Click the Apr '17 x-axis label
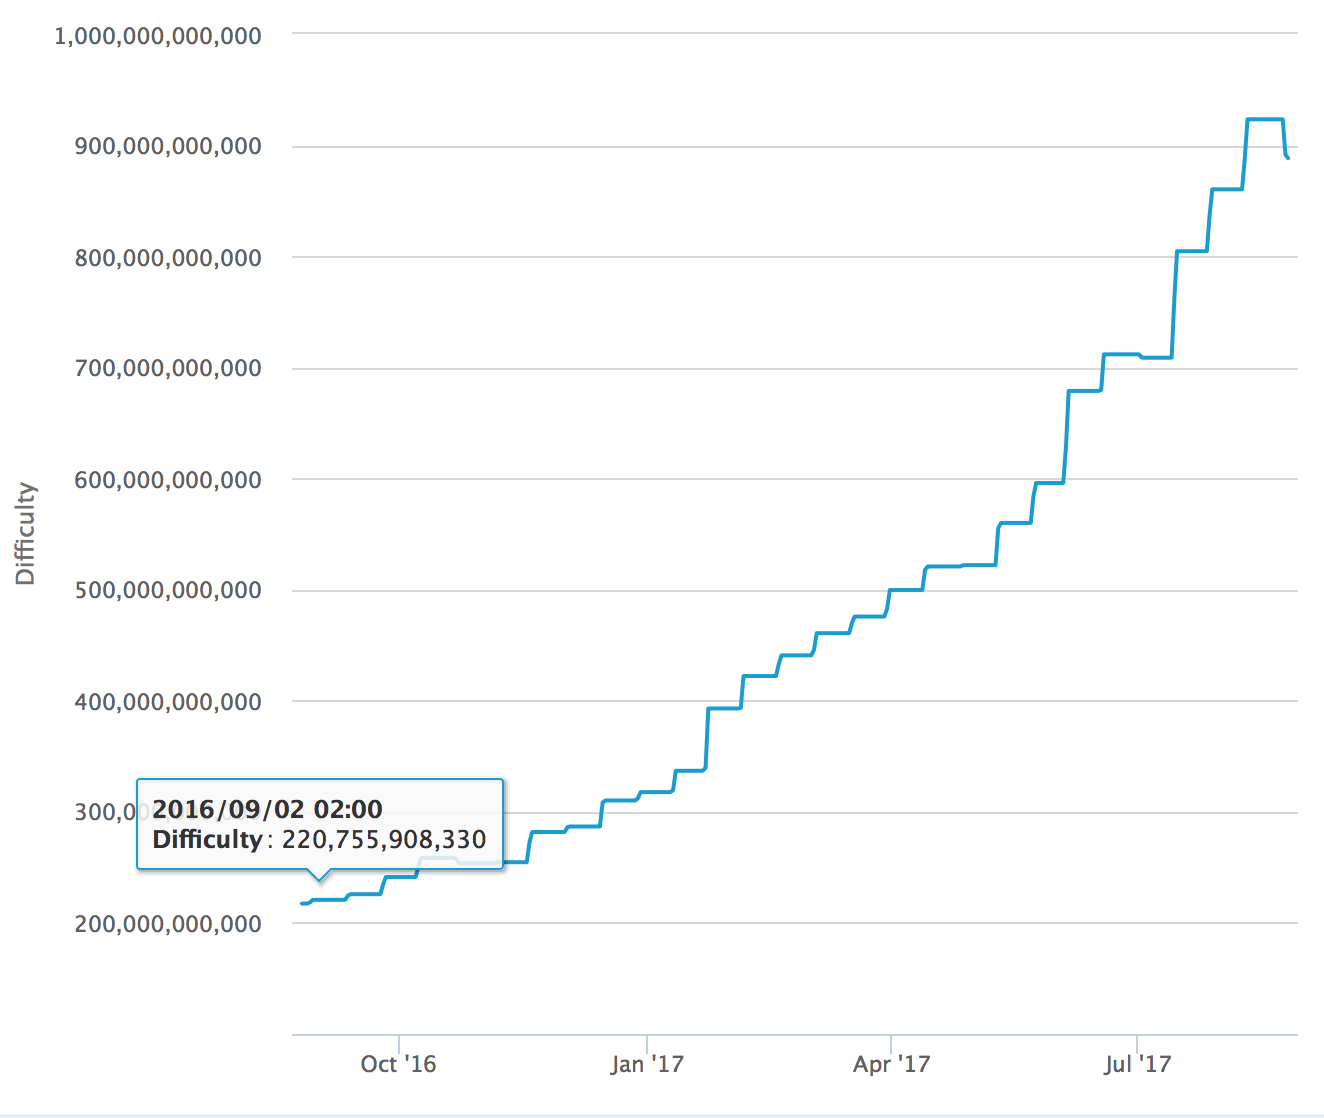The width and height of the screenshot is (1324, 1118). (x=891, y=1064)
